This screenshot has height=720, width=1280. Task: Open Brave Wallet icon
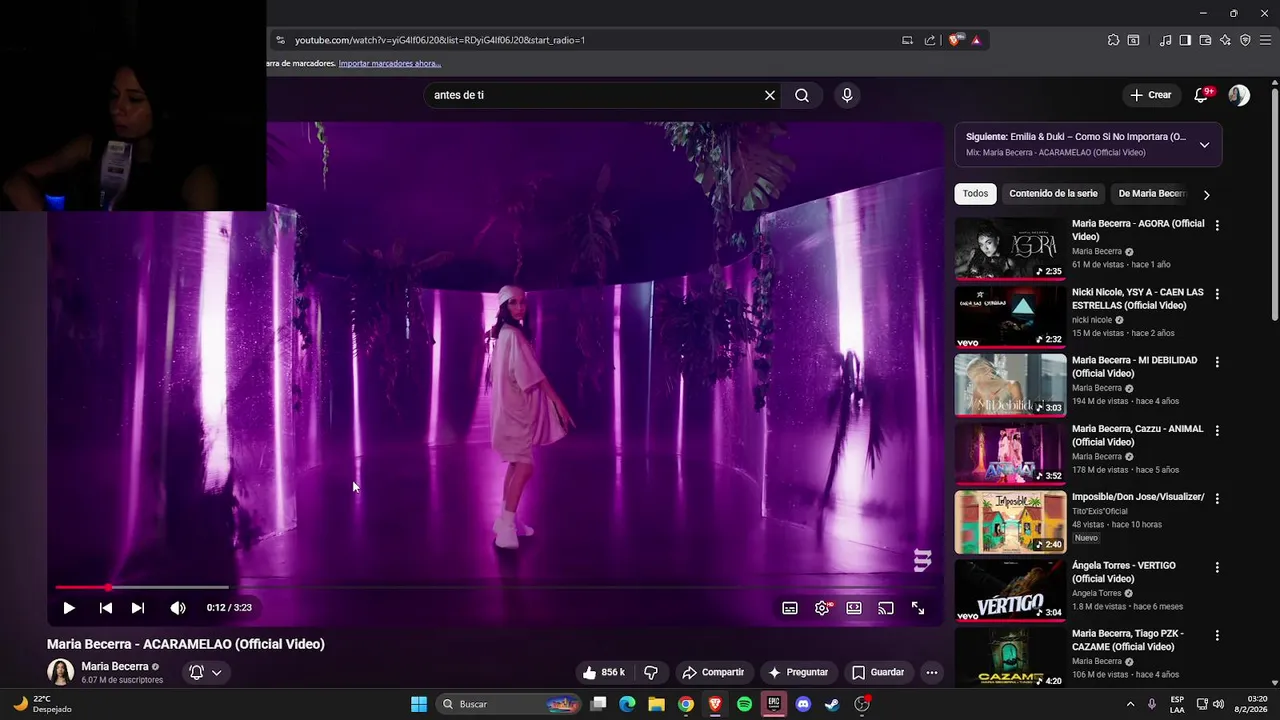pyautogui.click(x=1205, y=40)
